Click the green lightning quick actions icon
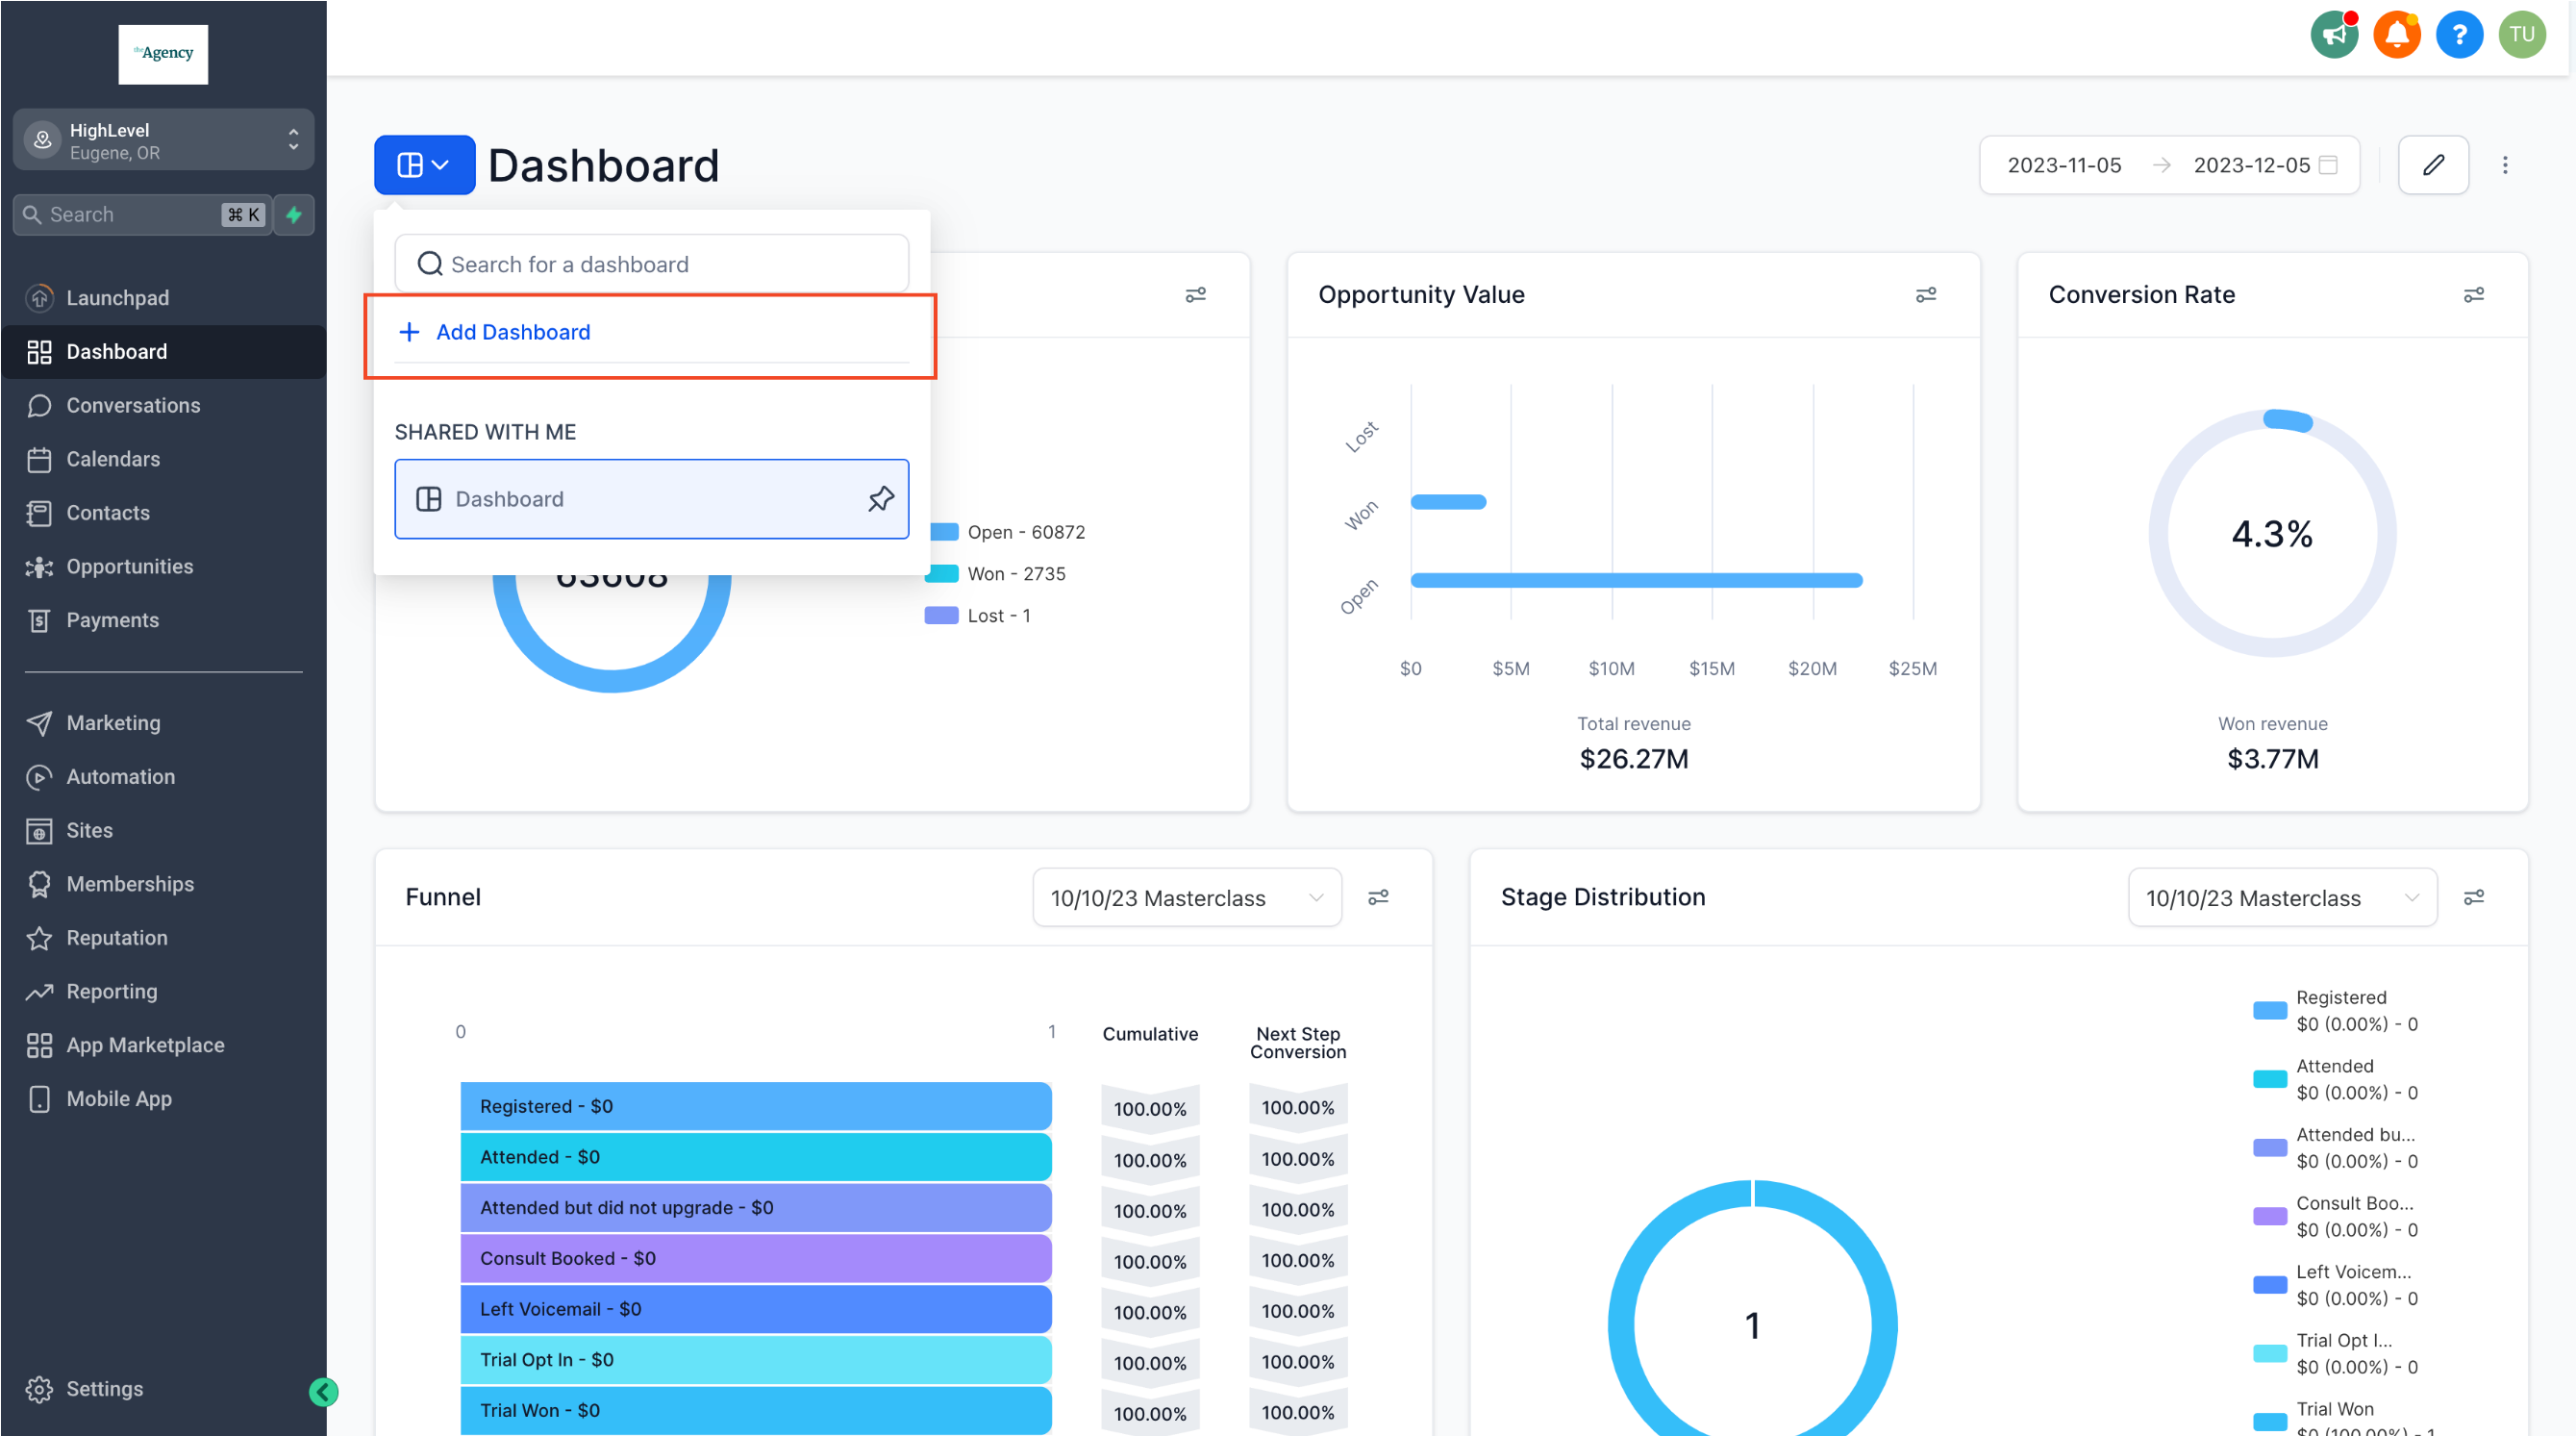 click(x=294, y=215)
